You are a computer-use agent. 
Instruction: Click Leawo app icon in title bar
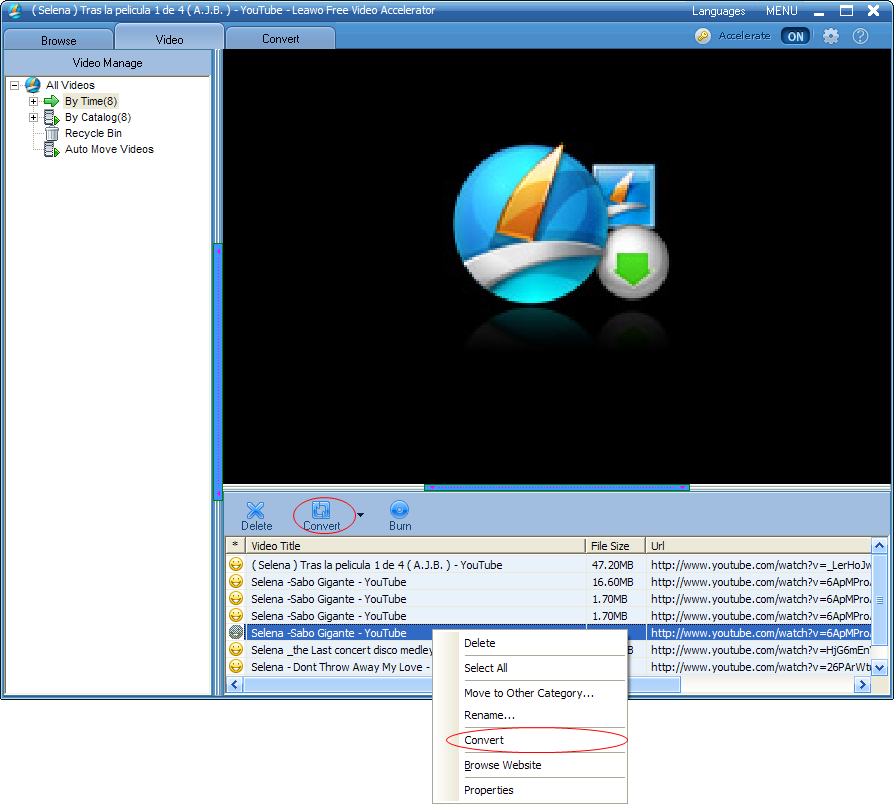pos(15,10)
